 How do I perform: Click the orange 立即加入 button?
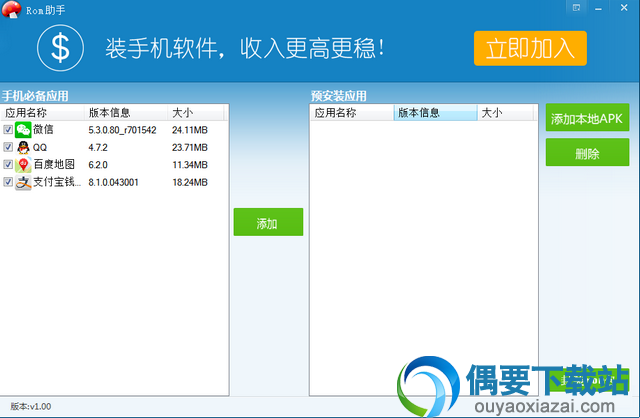pos(530,48)
